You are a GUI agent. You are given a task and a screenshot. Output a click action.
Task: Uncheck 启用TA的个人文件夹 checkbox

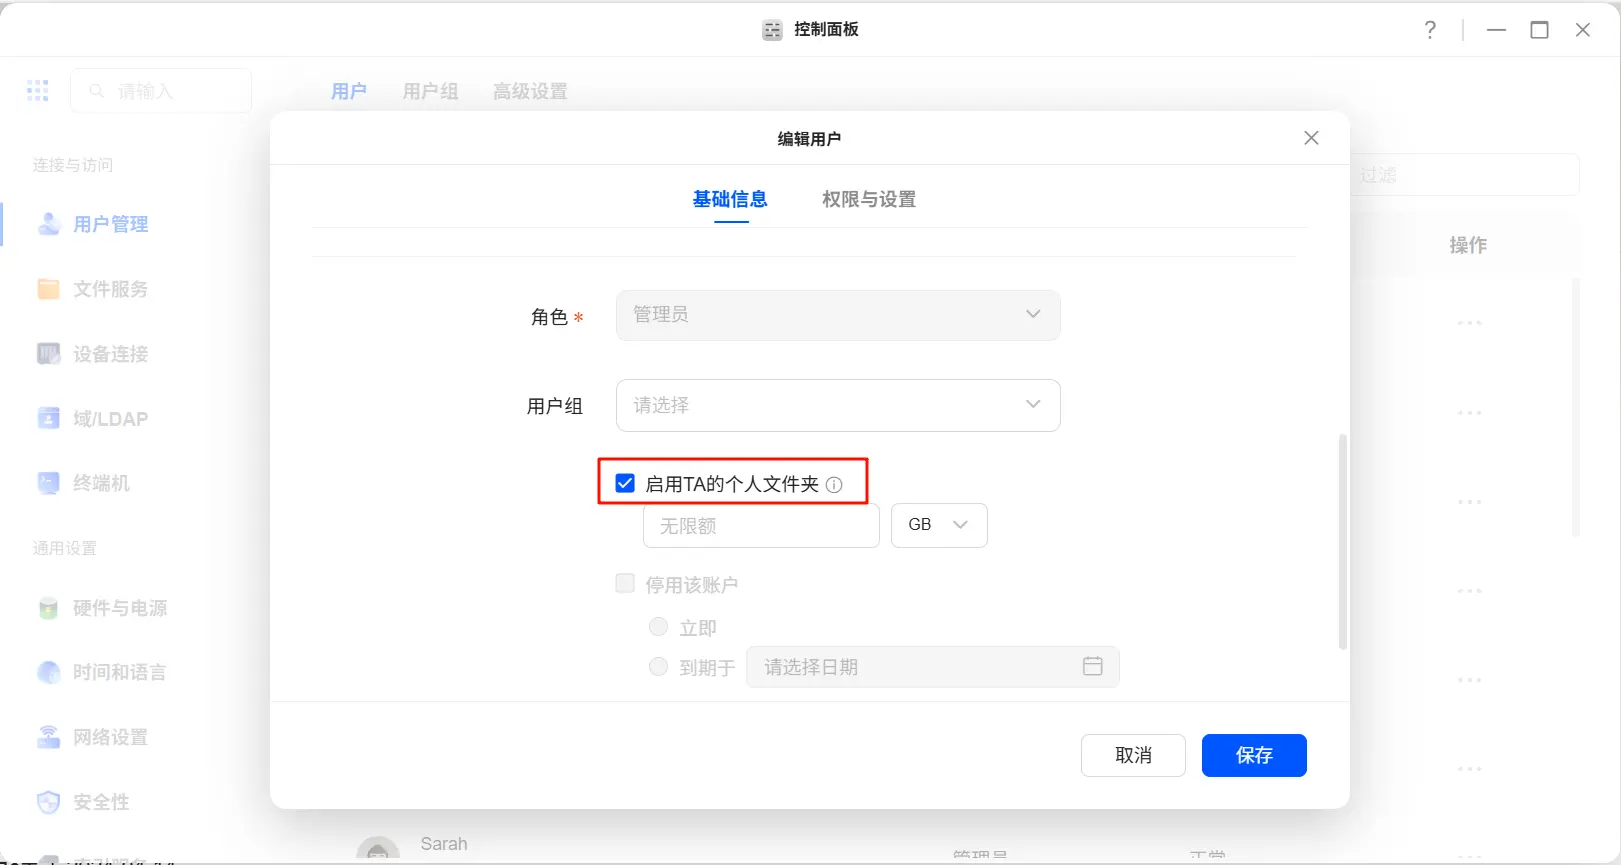625,484
